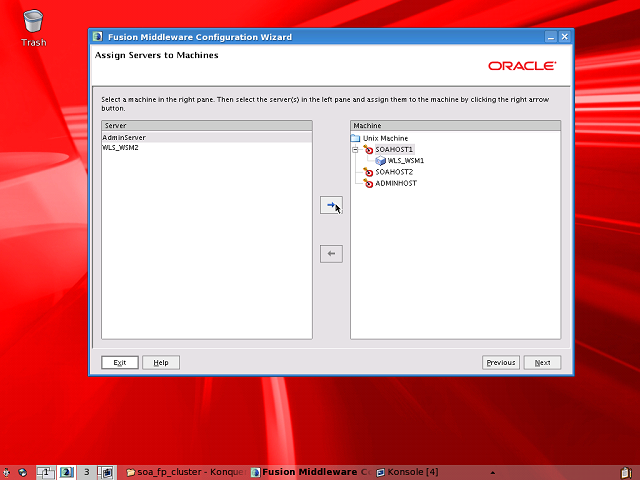Expand the system tray arrow
This screenshot has width=640, height=480.
493,473
